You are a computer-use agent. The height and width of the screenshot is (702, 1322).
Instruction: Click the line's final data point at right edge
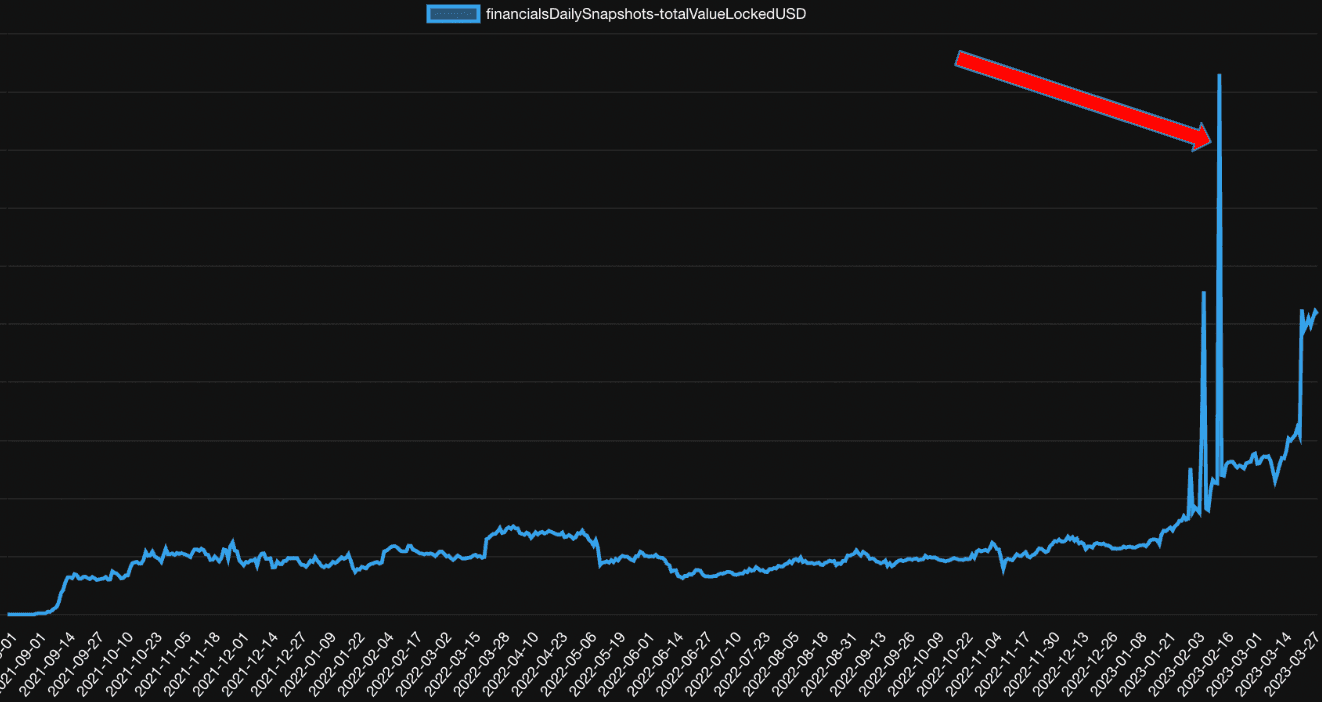click(x=1316, y=312)
